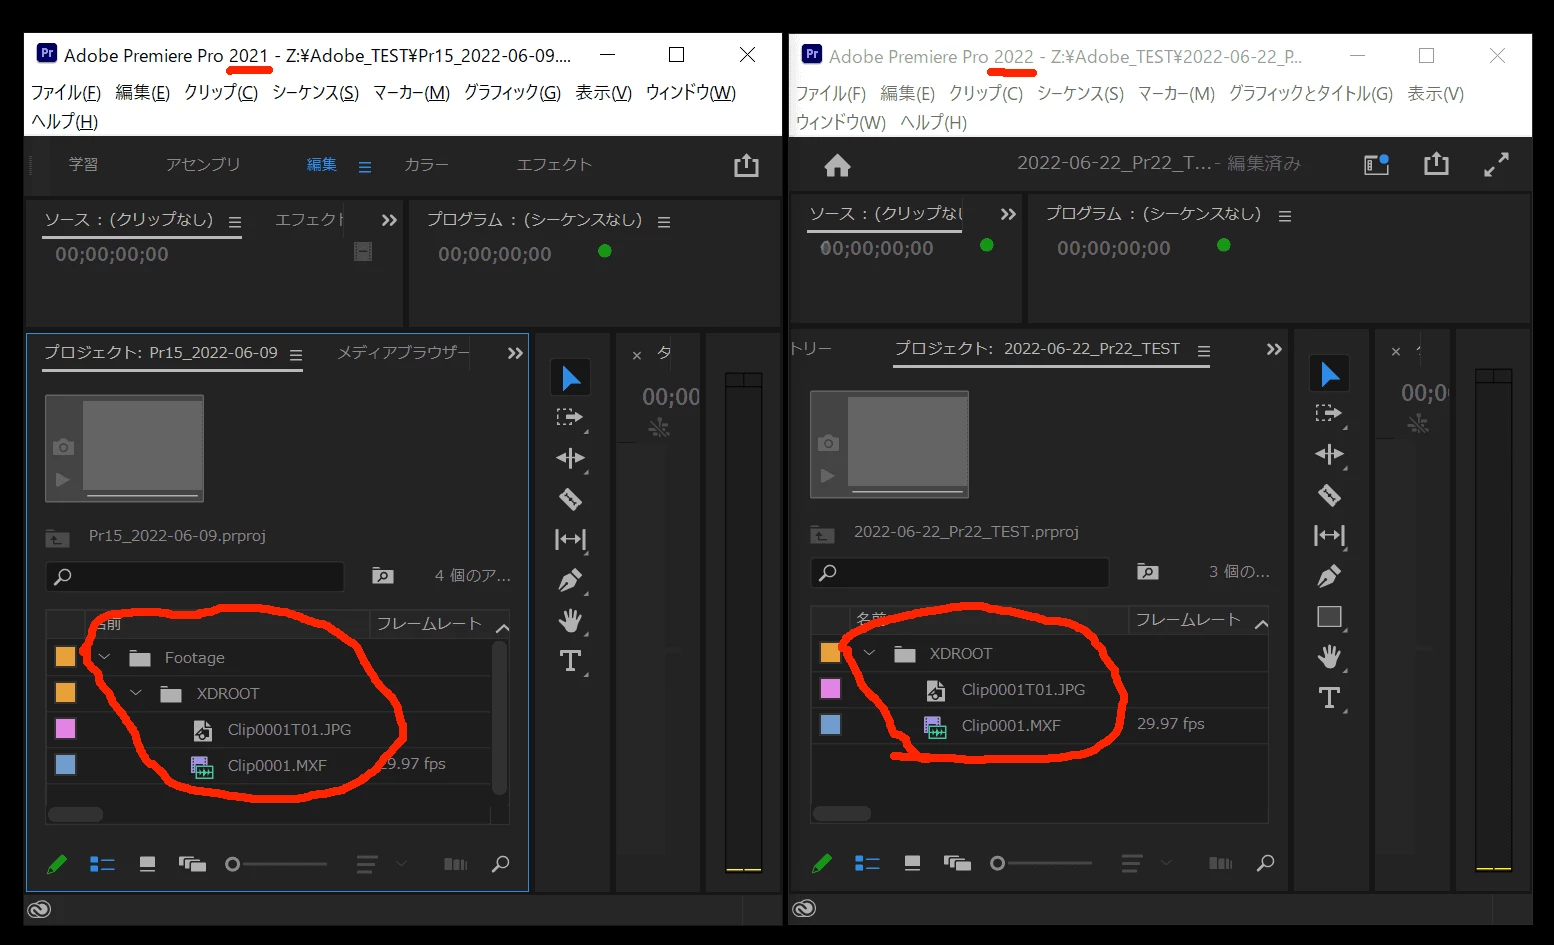The height and width of the screenshot is (945, 1554).
Task: Switch to the エフェクト workspace in 2021 window
Action: click(x=554, y=164)
